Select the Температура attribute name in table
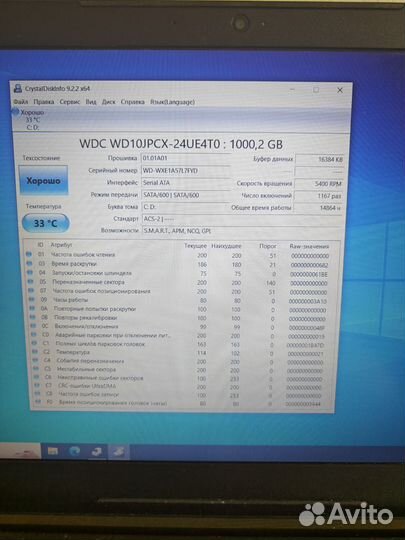The height and width of the screenshot is (540, 405). click(x=73, y=352)
